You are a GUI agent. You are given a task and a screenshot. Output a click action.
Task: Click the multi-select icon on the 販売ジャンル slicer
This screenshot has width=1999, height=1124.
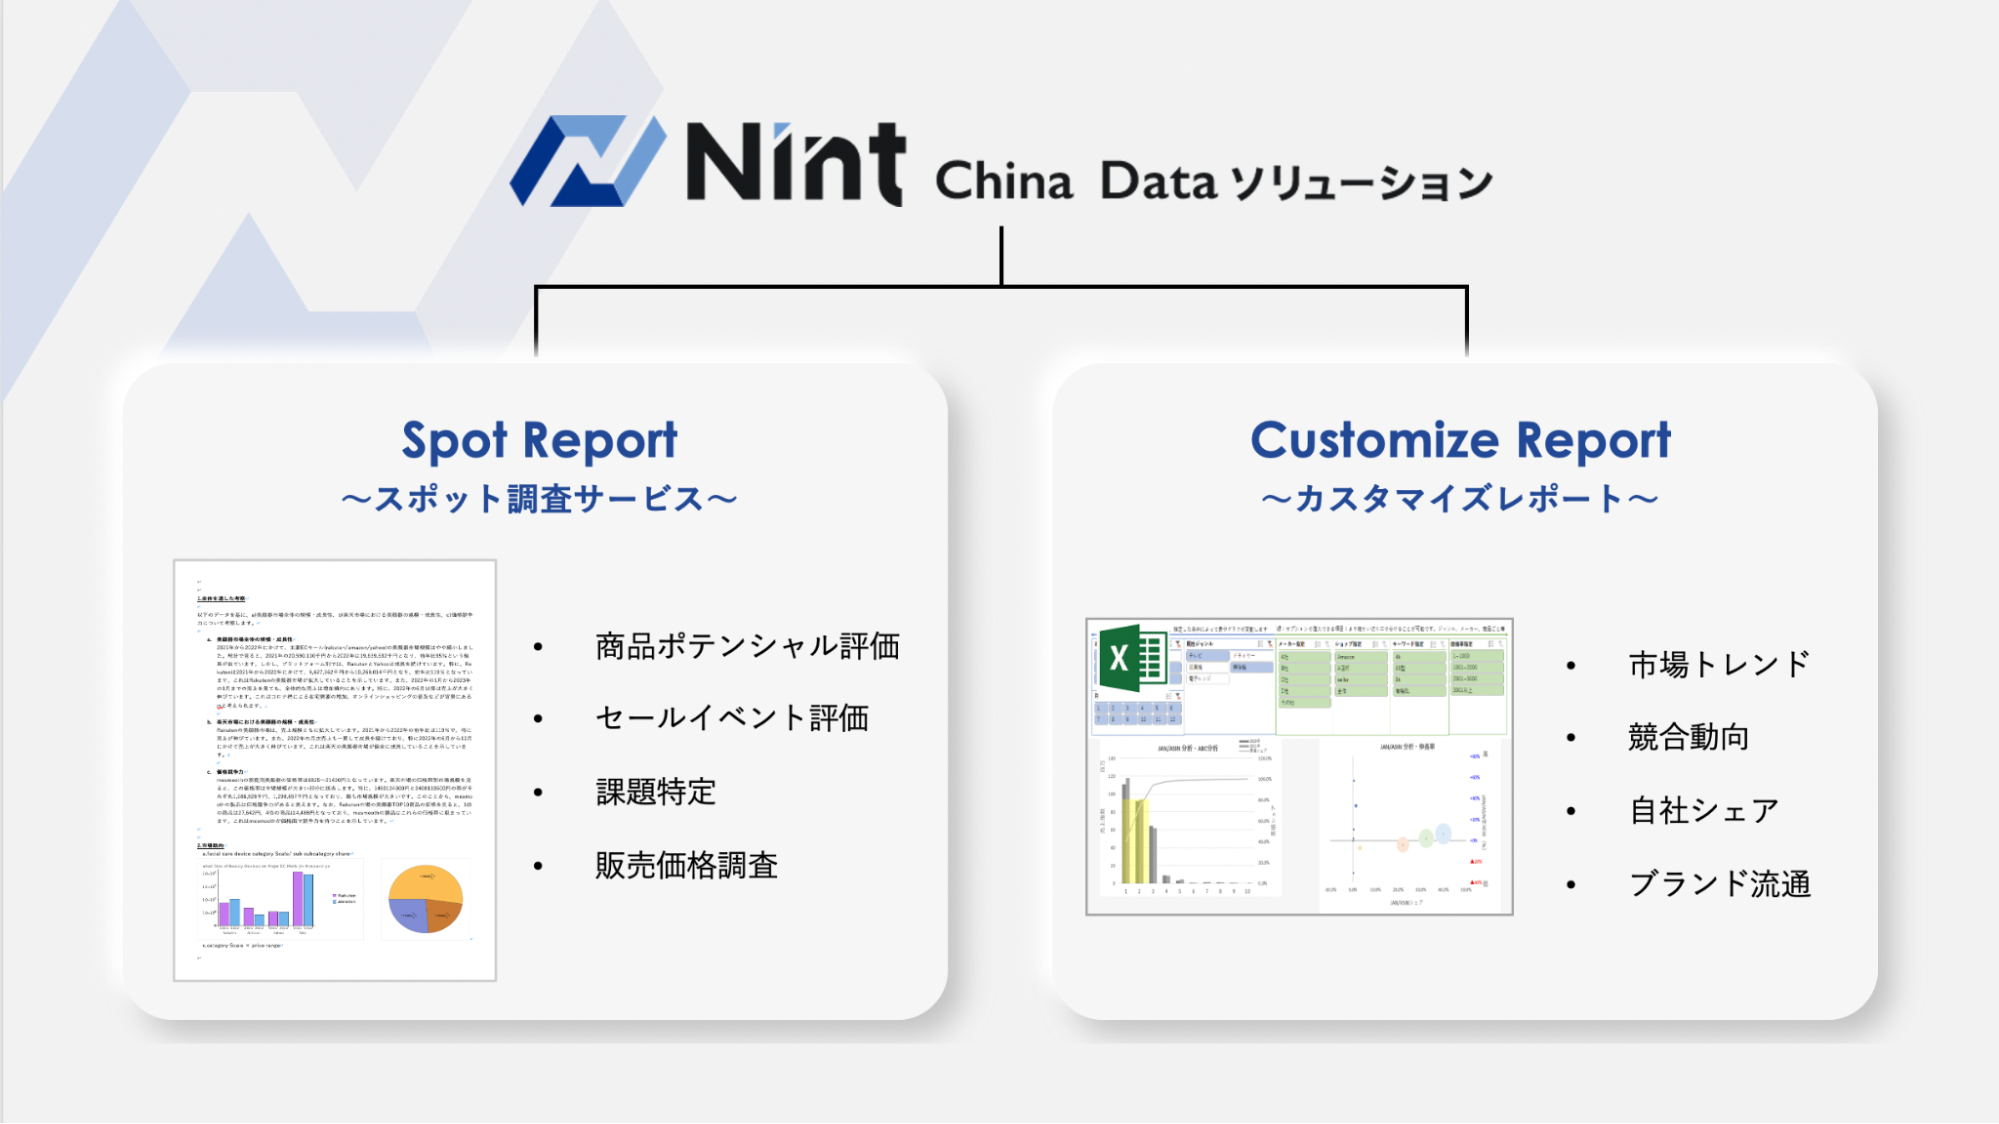click(1259, 644)
